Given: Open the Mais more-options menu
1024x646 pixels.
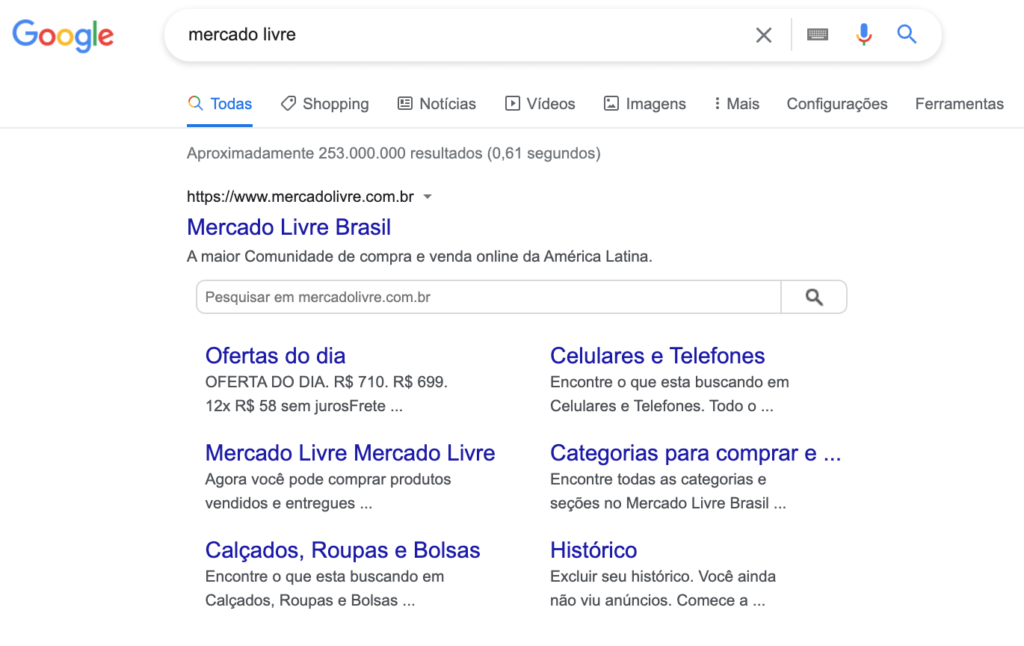Looking at the screenshot, I should 737,104.
